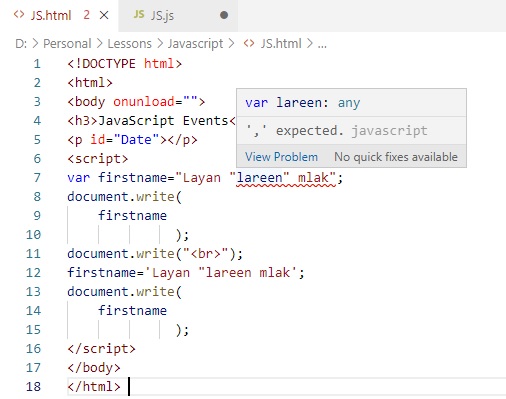
Task: Switch to the JS.js tab
Action: pos(178,15)
